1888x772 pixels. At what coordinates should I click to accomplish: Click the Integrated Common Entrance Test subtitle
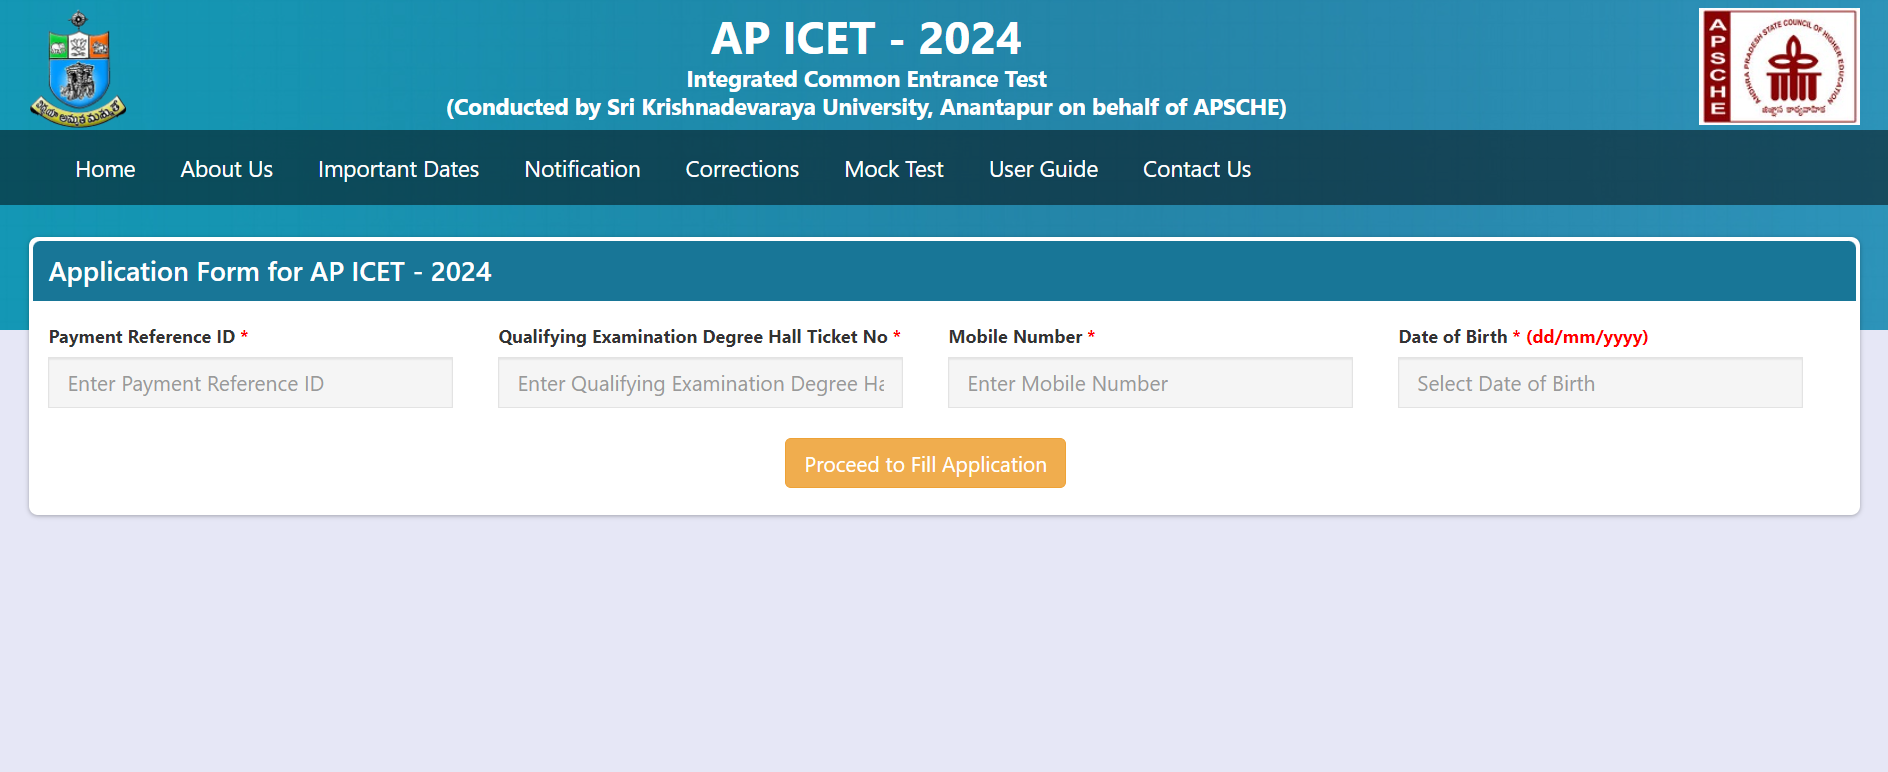pos(866,79)
